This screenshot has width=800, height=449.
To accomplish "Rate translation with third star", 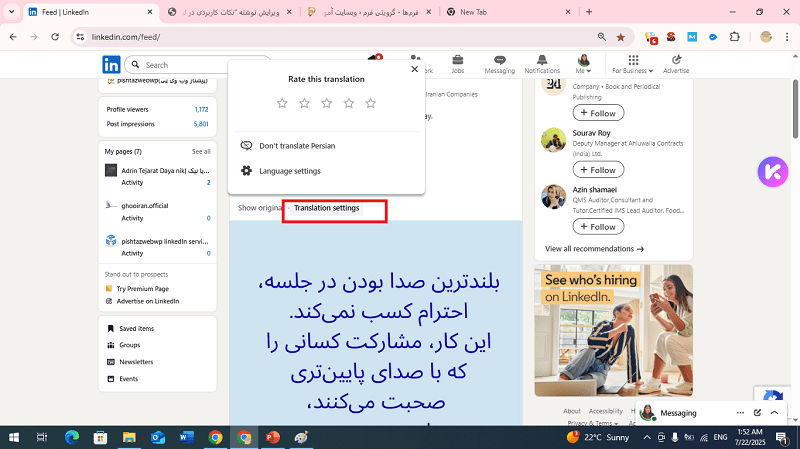I will 327,104.
